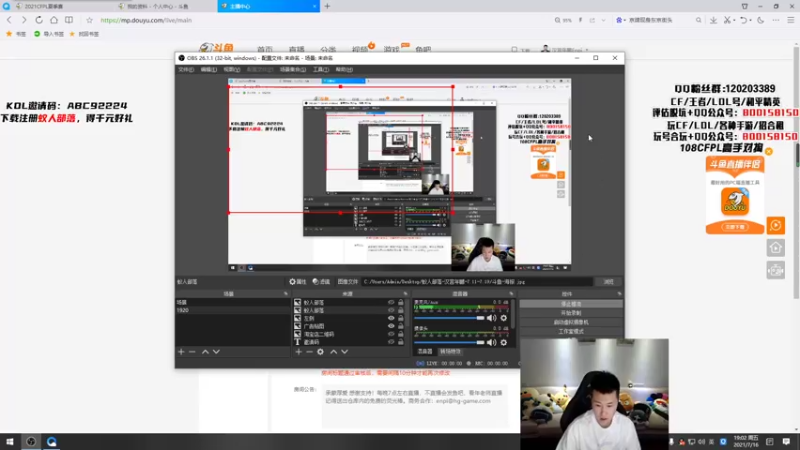The image size is (800, 450).
Task: Mute the 摄像头 audio channel
Action: tap(491, 342)
